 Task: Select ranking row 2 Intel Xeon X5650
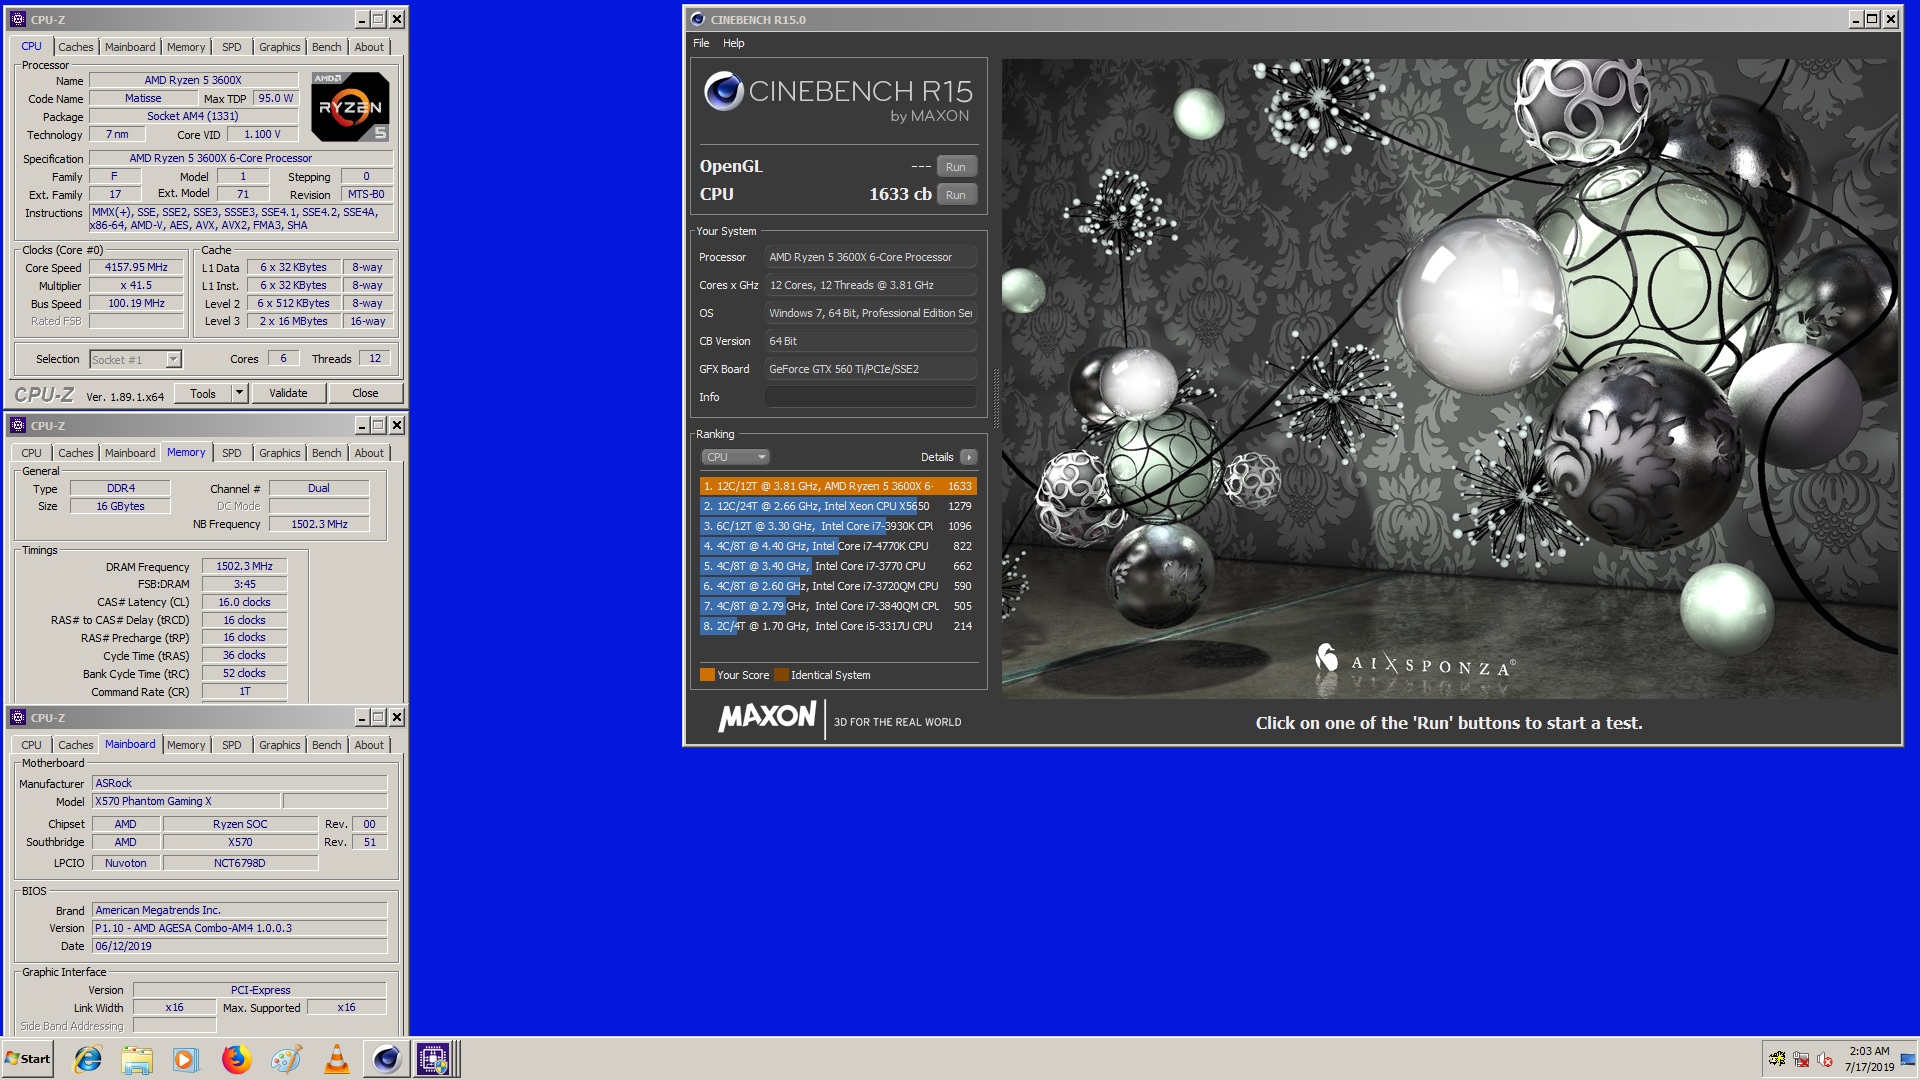[838, 506]
